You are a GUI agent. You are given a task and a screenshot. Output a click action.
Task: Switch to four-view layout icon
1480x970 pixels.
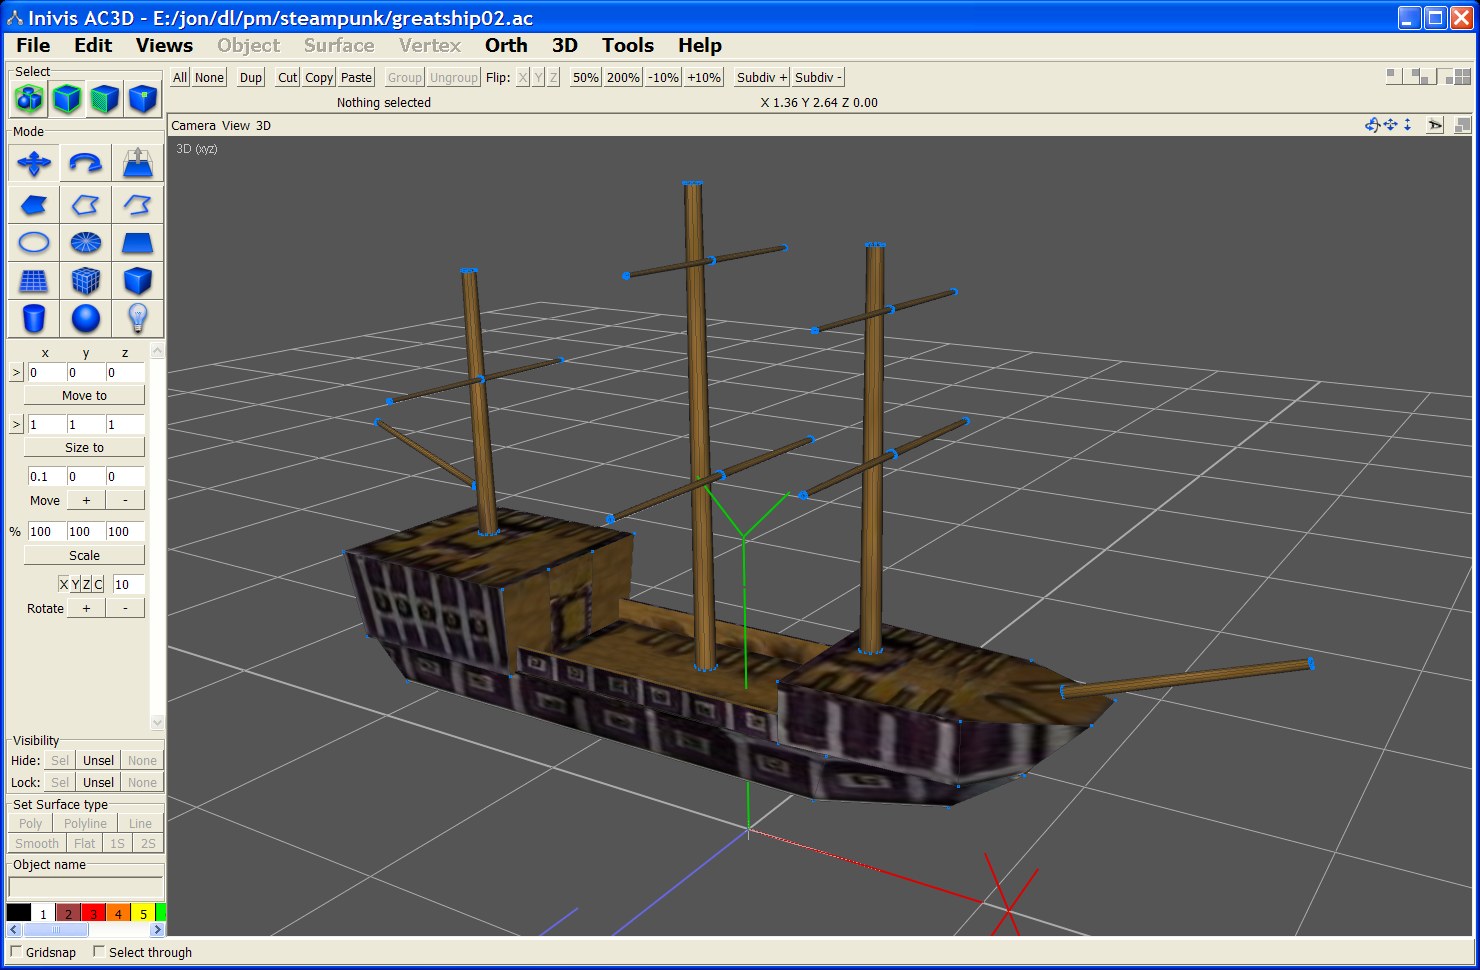pos(1461,77)
